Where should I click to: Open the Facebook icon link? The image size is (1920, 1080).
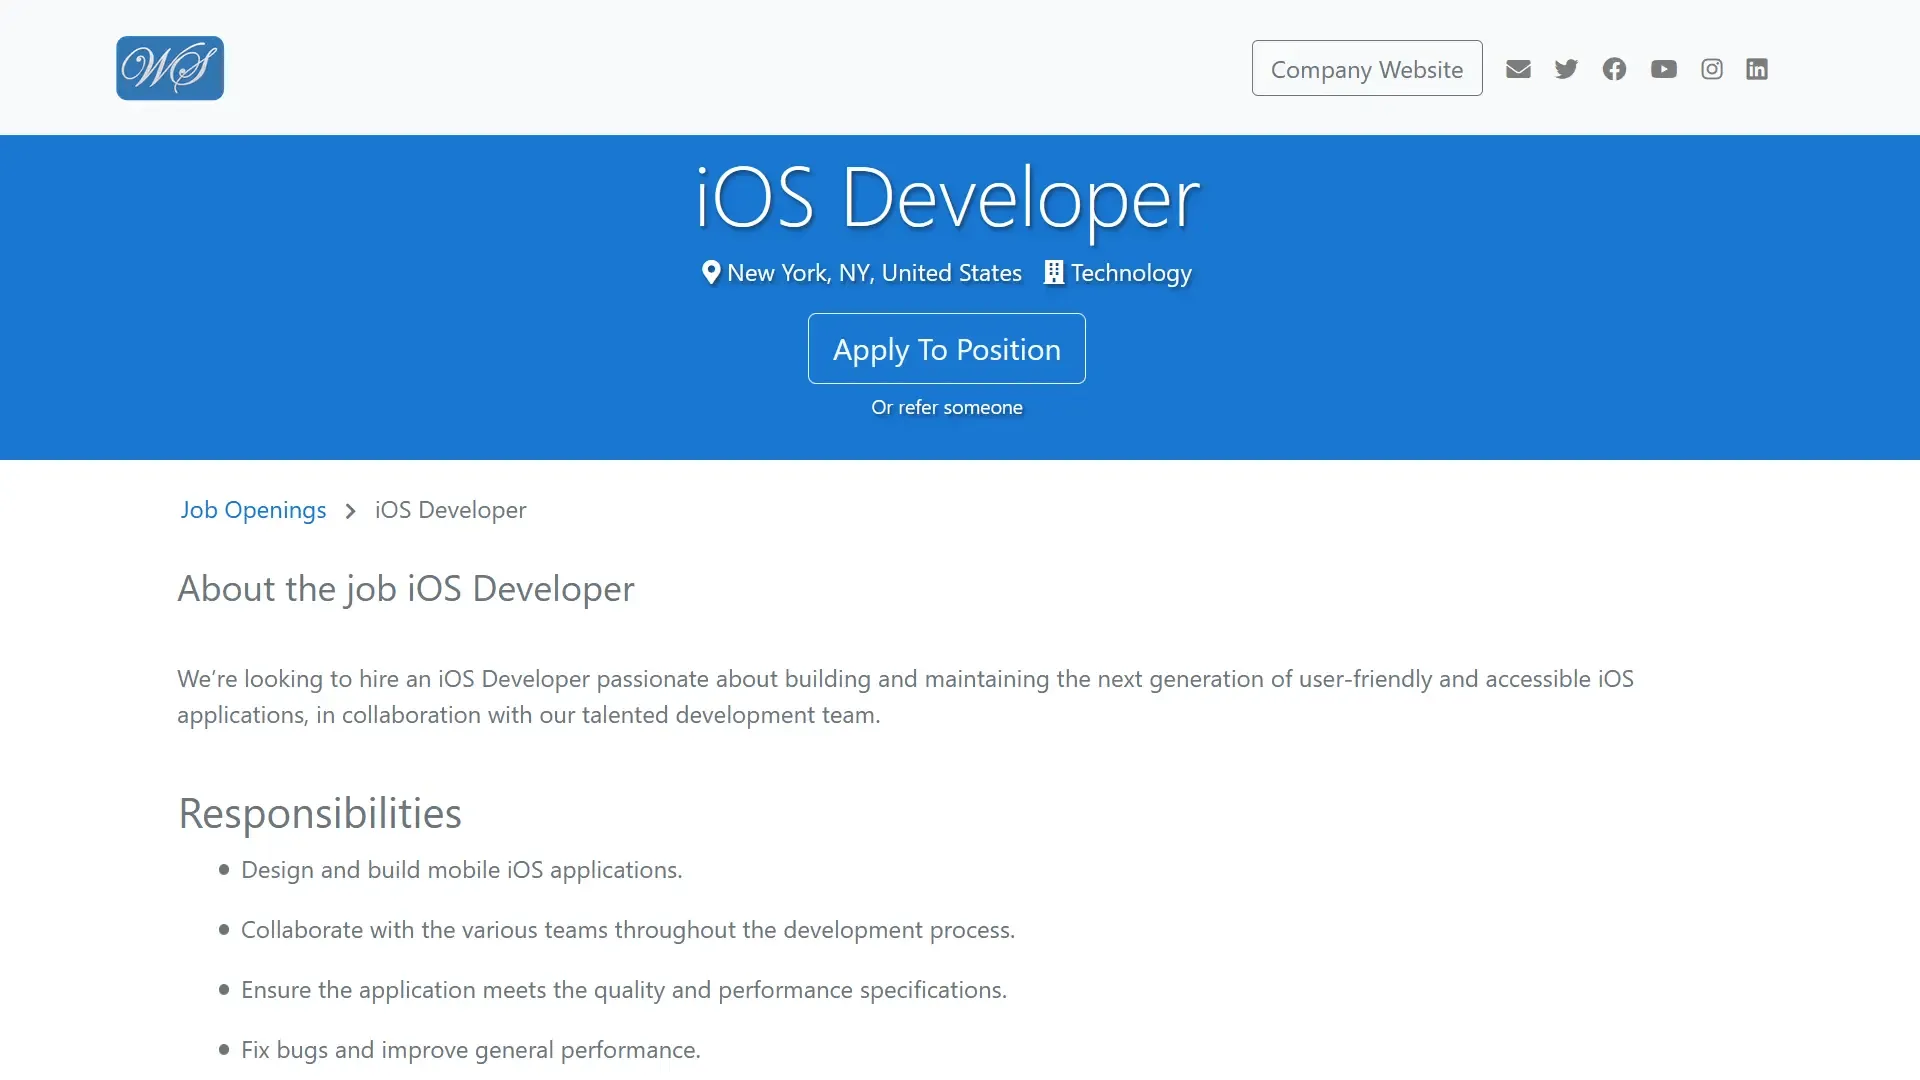coord(1614,69)
